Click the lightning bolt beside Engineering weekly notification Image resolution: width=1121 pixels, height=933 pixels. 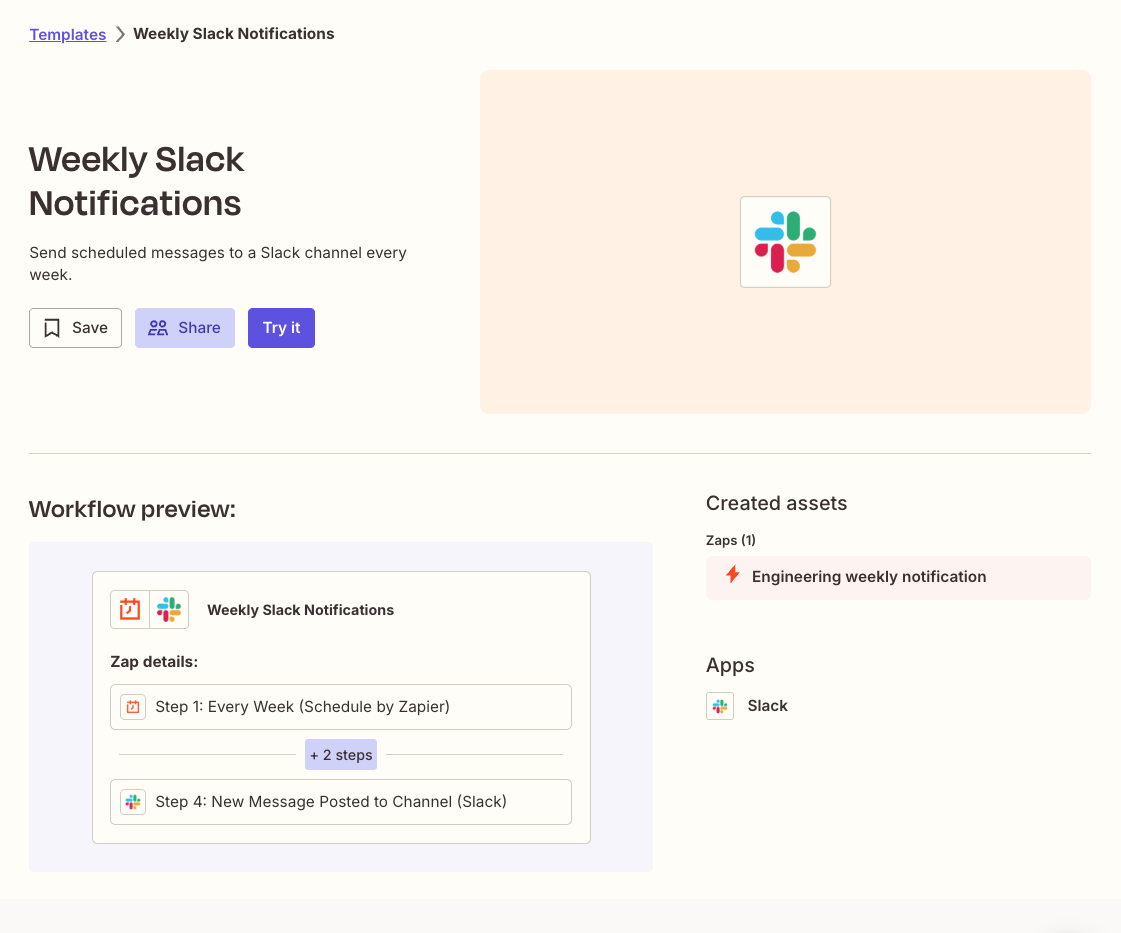pos(732,576)
